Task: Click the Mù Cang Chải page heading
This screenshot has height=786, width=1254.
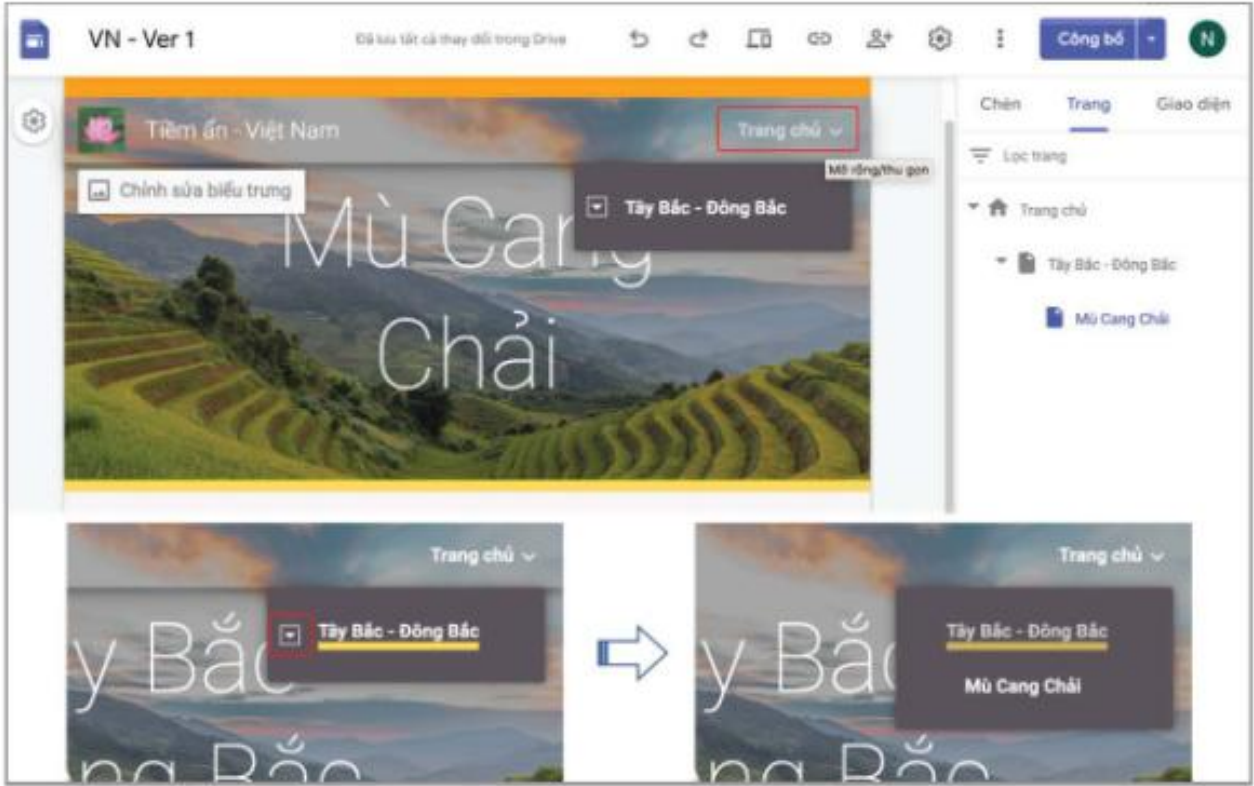Action: pyautogui.click(x=467, y=290)
